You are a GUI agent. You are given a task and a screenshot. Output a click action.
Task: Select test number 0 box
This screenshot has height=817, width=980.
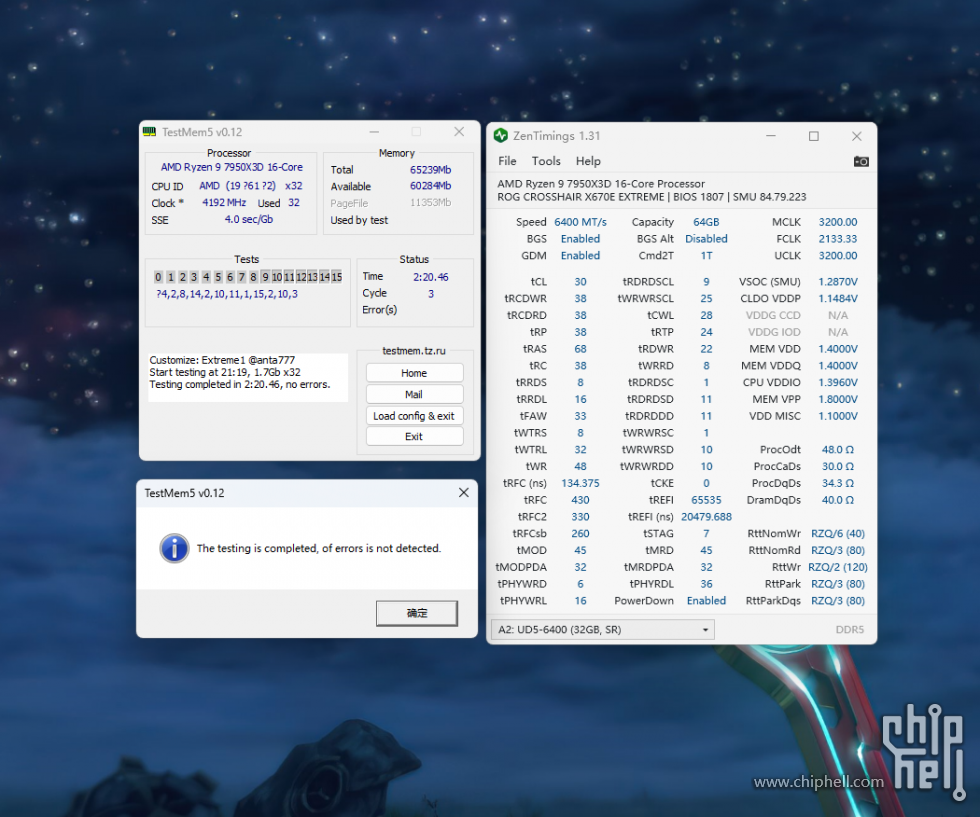[158, 277]
